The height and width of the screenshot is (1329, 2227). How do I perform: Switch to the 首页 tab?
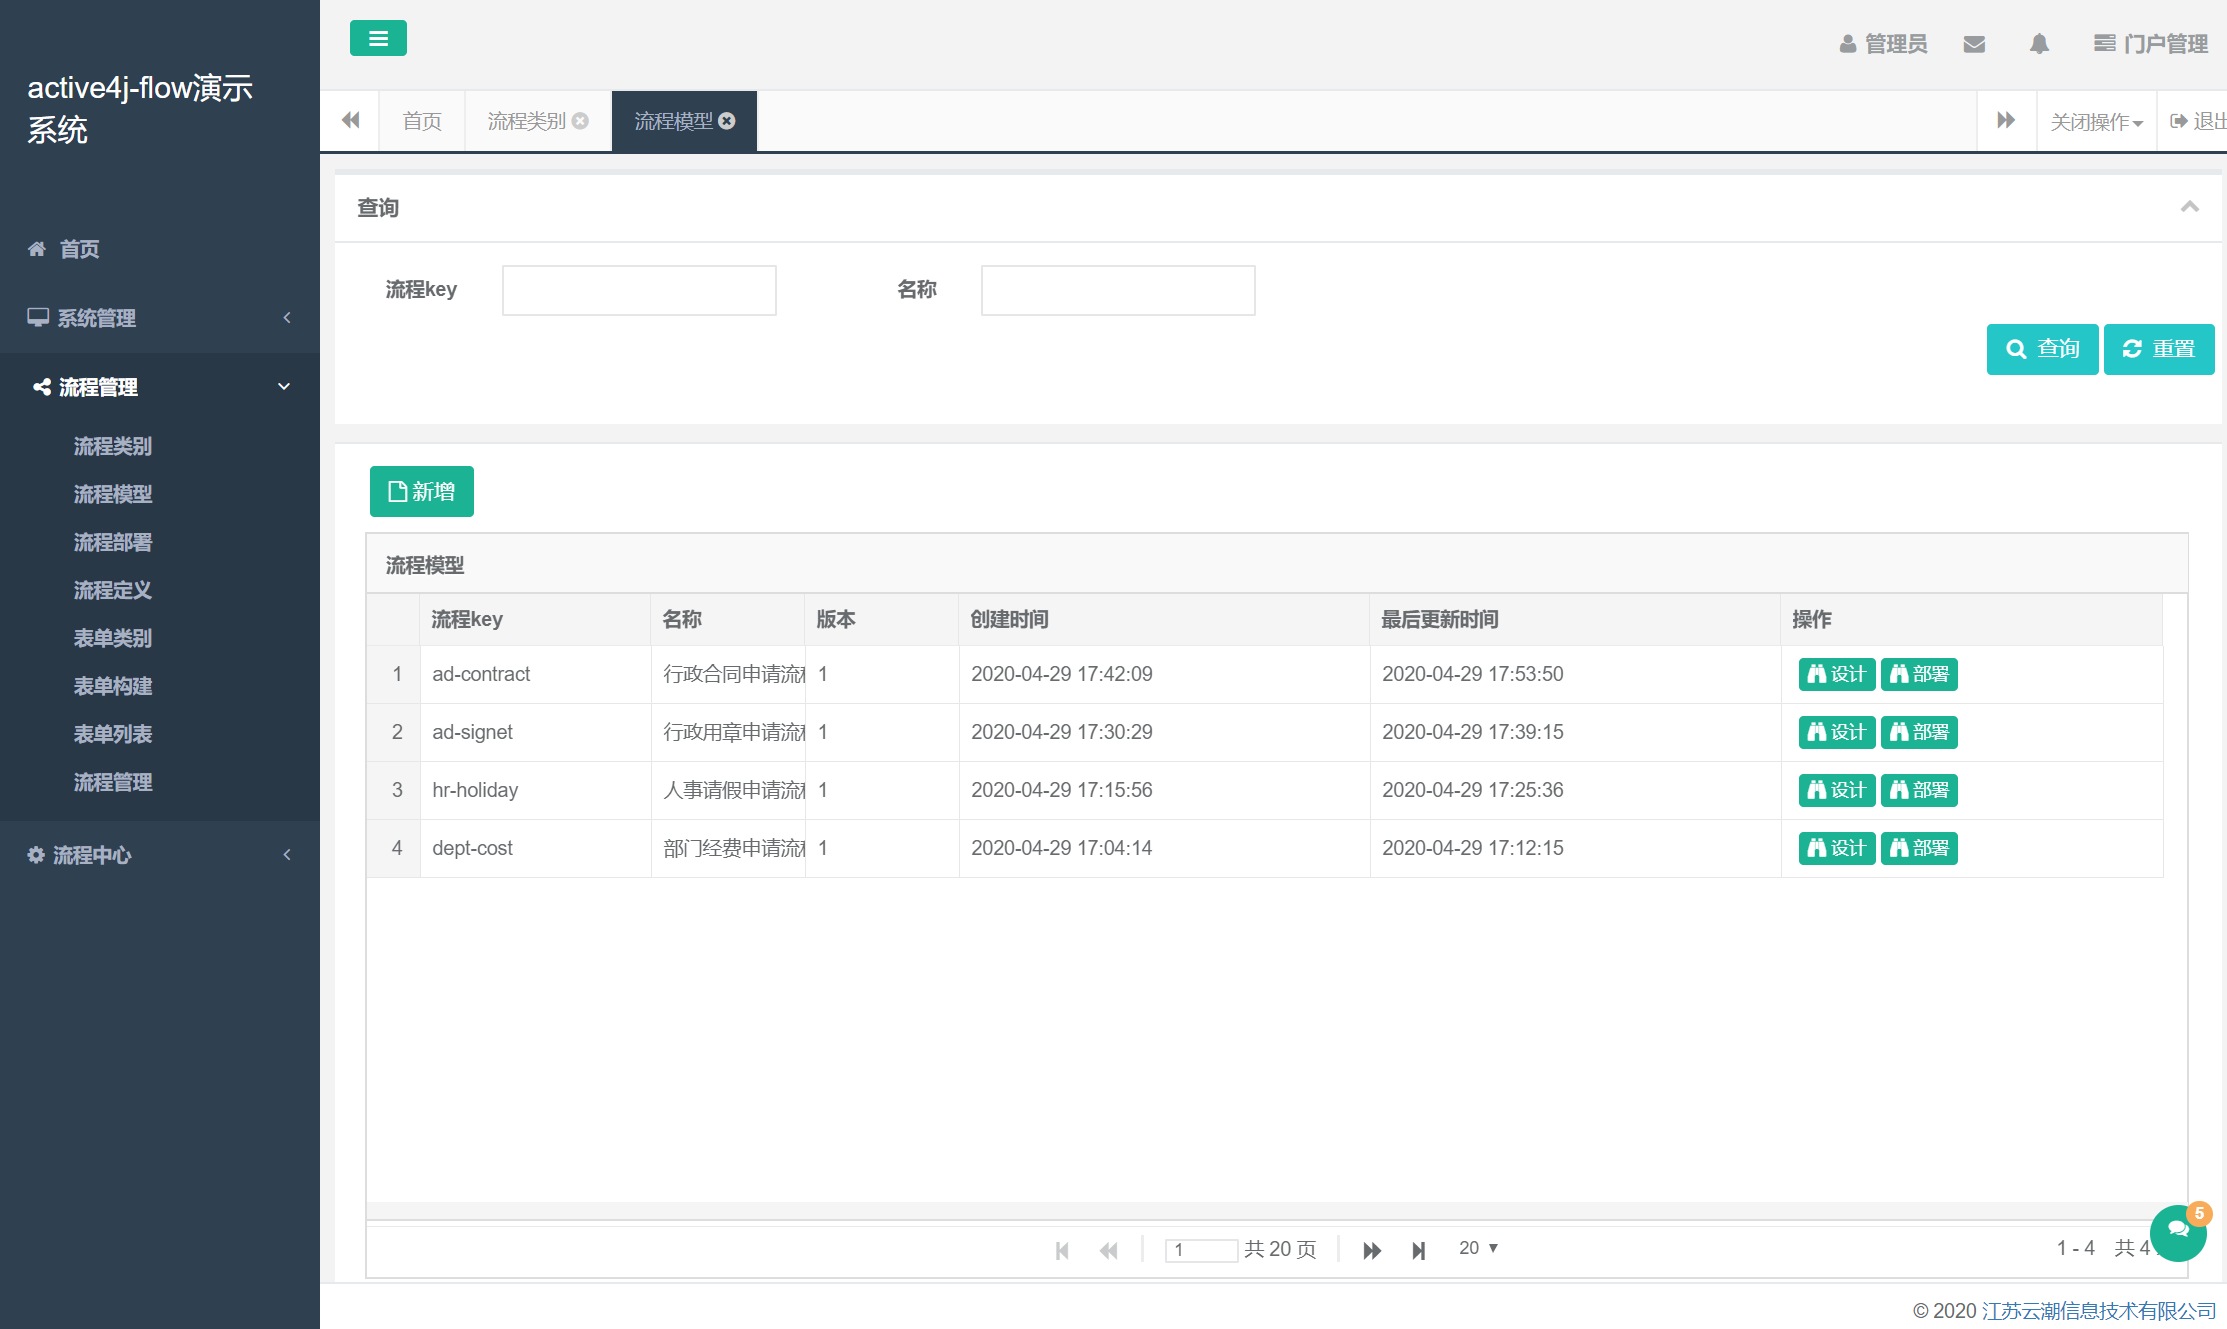pos(422,121)
